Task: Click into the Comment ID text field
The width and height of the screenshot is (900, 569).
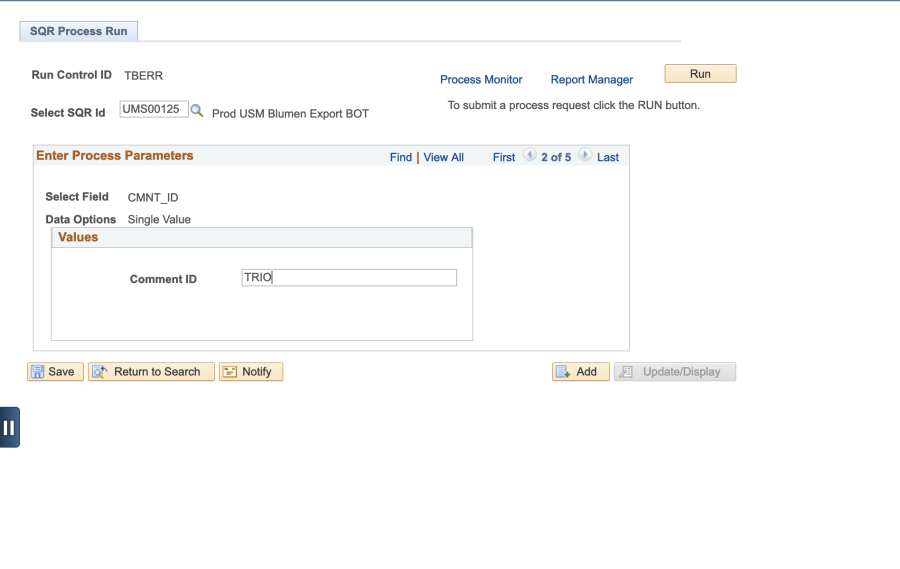Action: [x=349, y=277]
